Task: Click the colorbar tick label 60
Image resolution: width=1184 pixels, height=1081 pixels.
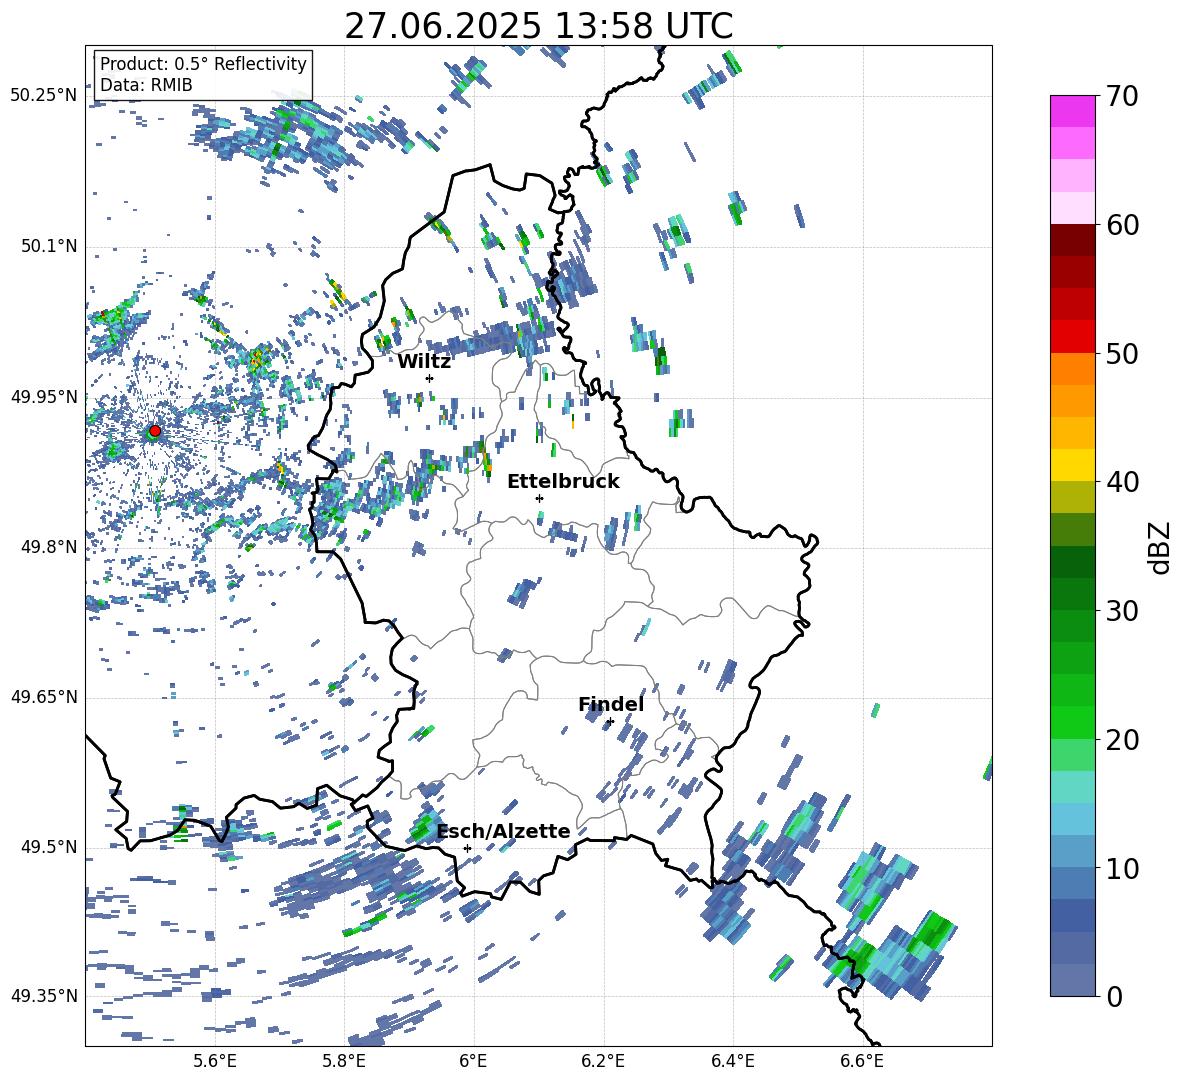Action: [x=1122, y=225]
